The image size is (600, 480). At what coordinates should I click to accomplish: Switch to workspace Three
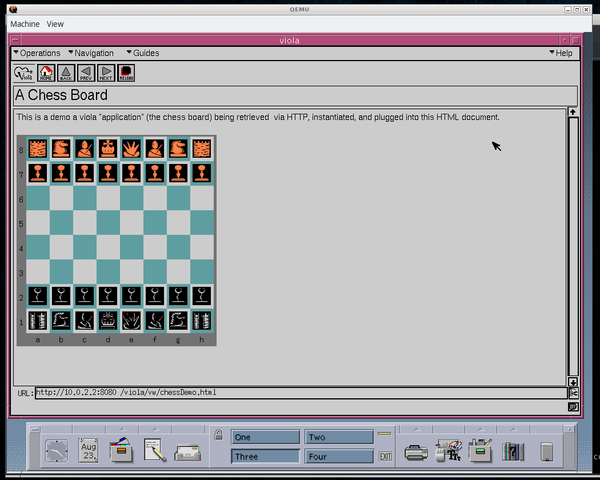266,457
